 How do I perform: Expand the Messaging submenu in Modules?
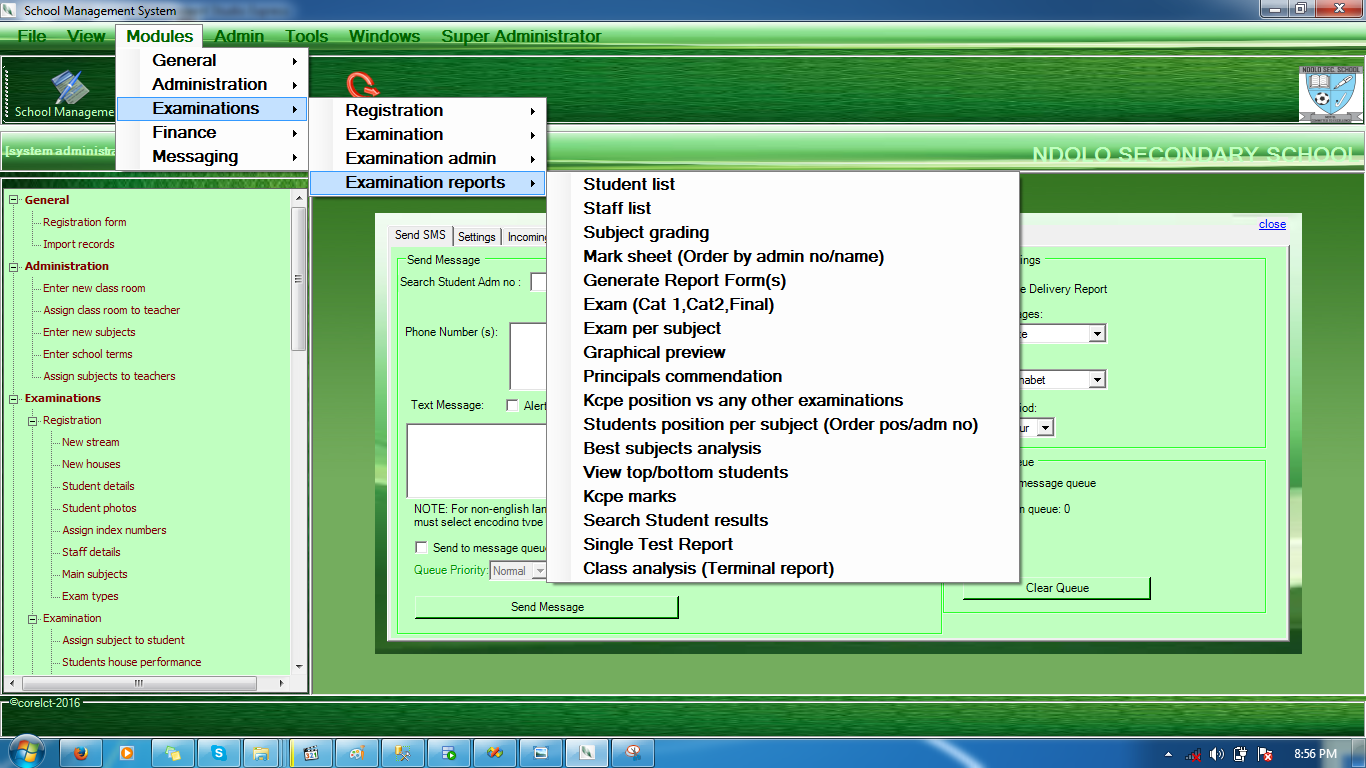[212, 156]
